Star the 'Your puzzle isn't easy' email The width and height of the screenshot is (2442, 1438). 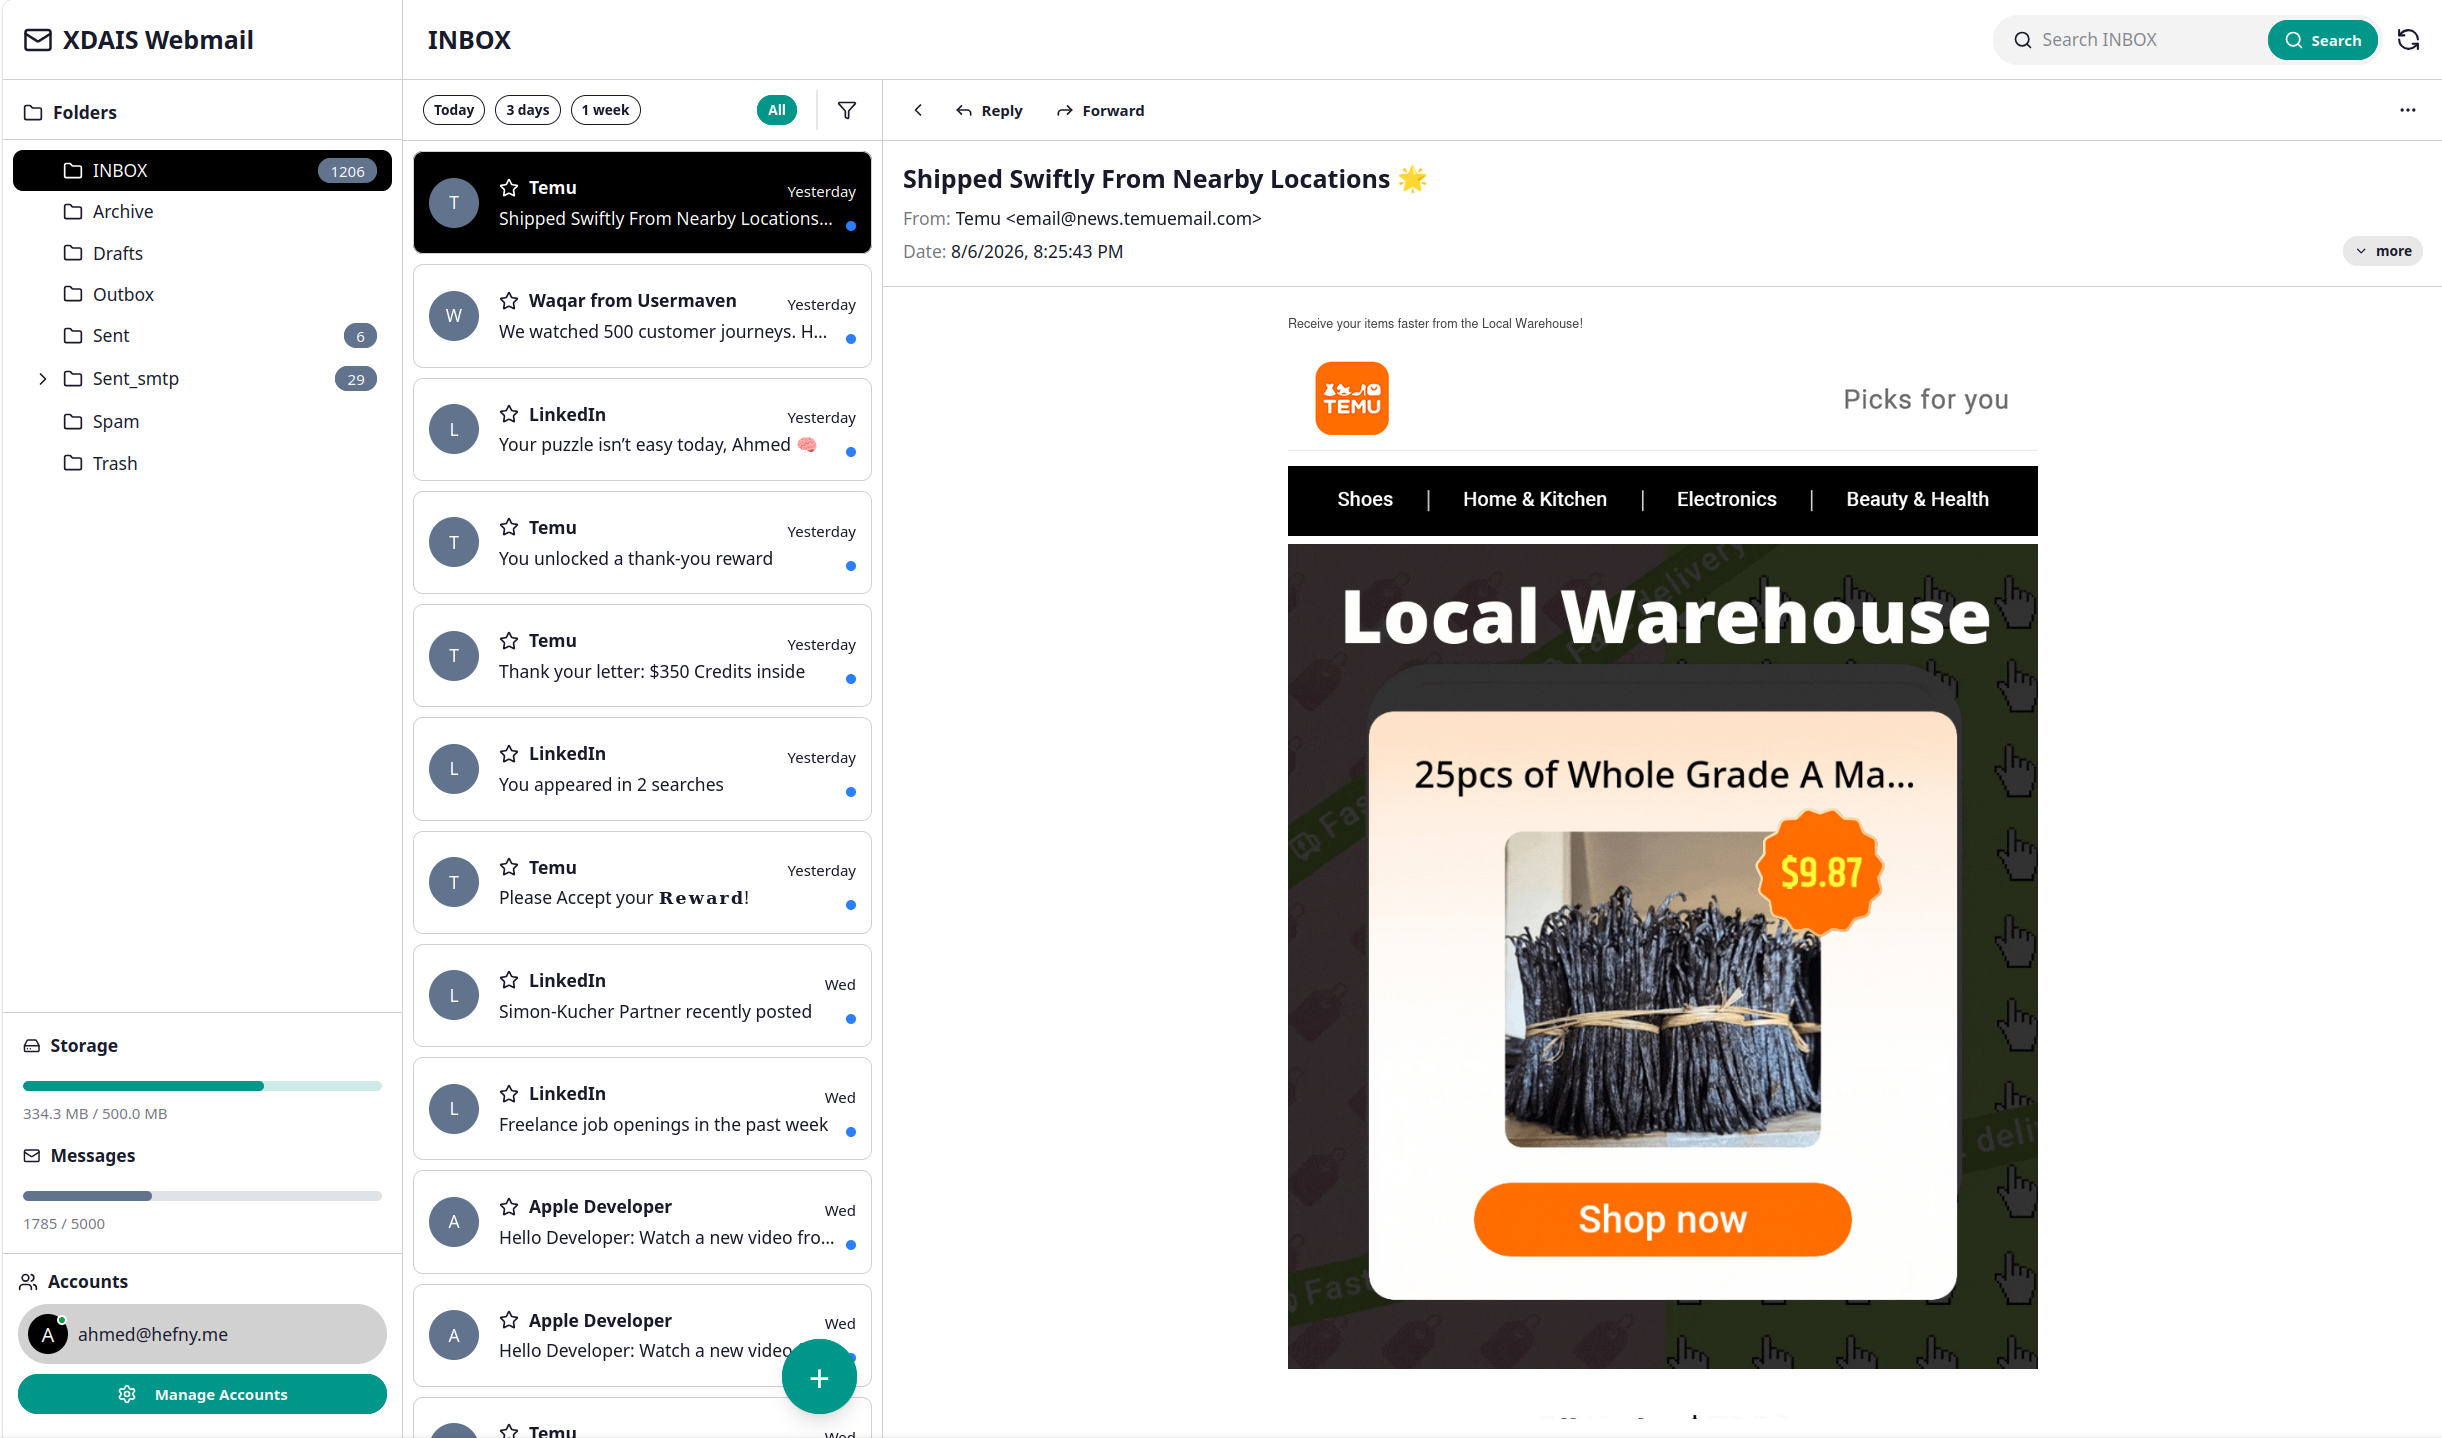point(509,414)
